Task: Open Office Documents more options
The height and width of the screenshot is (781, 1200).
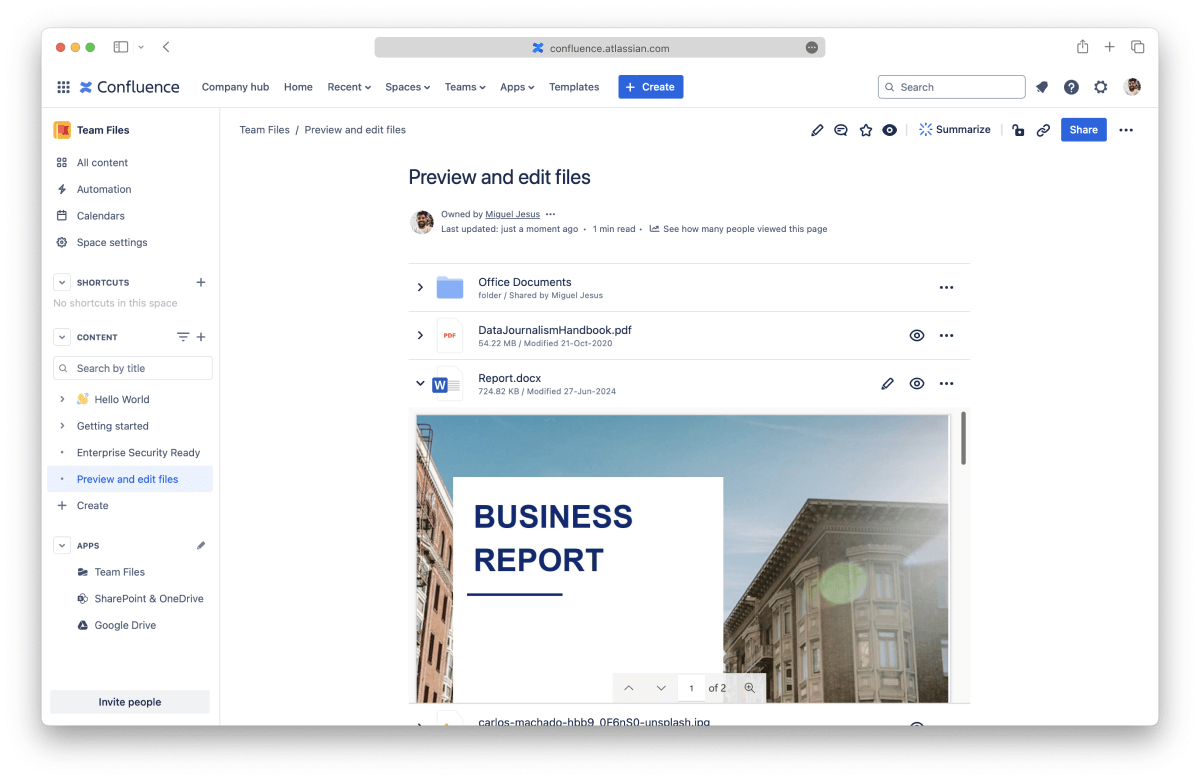Action: pos(947,288)
